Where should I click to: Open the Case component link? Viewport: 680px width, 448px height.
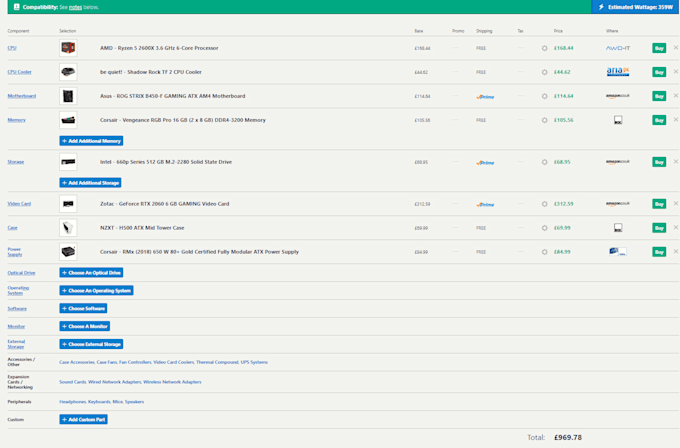click(12, 228)
